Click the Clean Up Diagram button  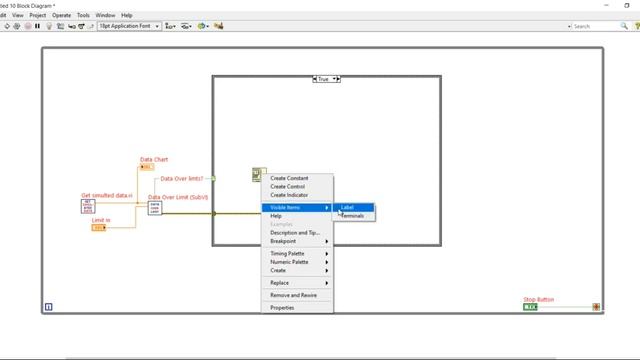[x=218, y=26]
